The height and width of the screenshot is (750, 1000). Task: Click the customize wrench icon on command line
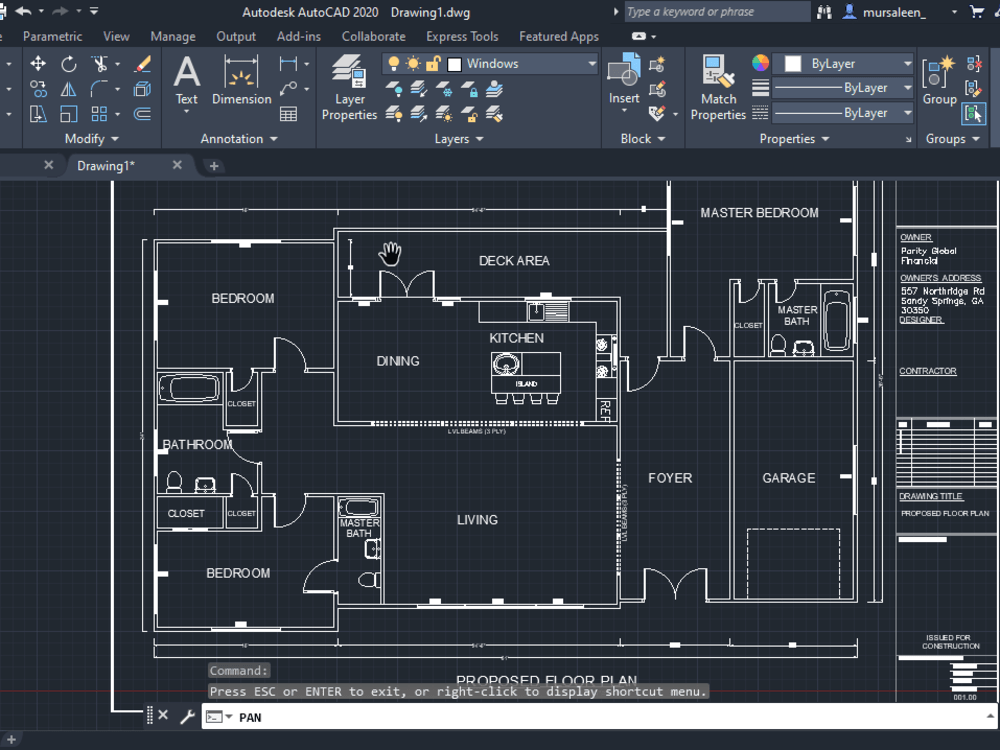tap(187, 717)
